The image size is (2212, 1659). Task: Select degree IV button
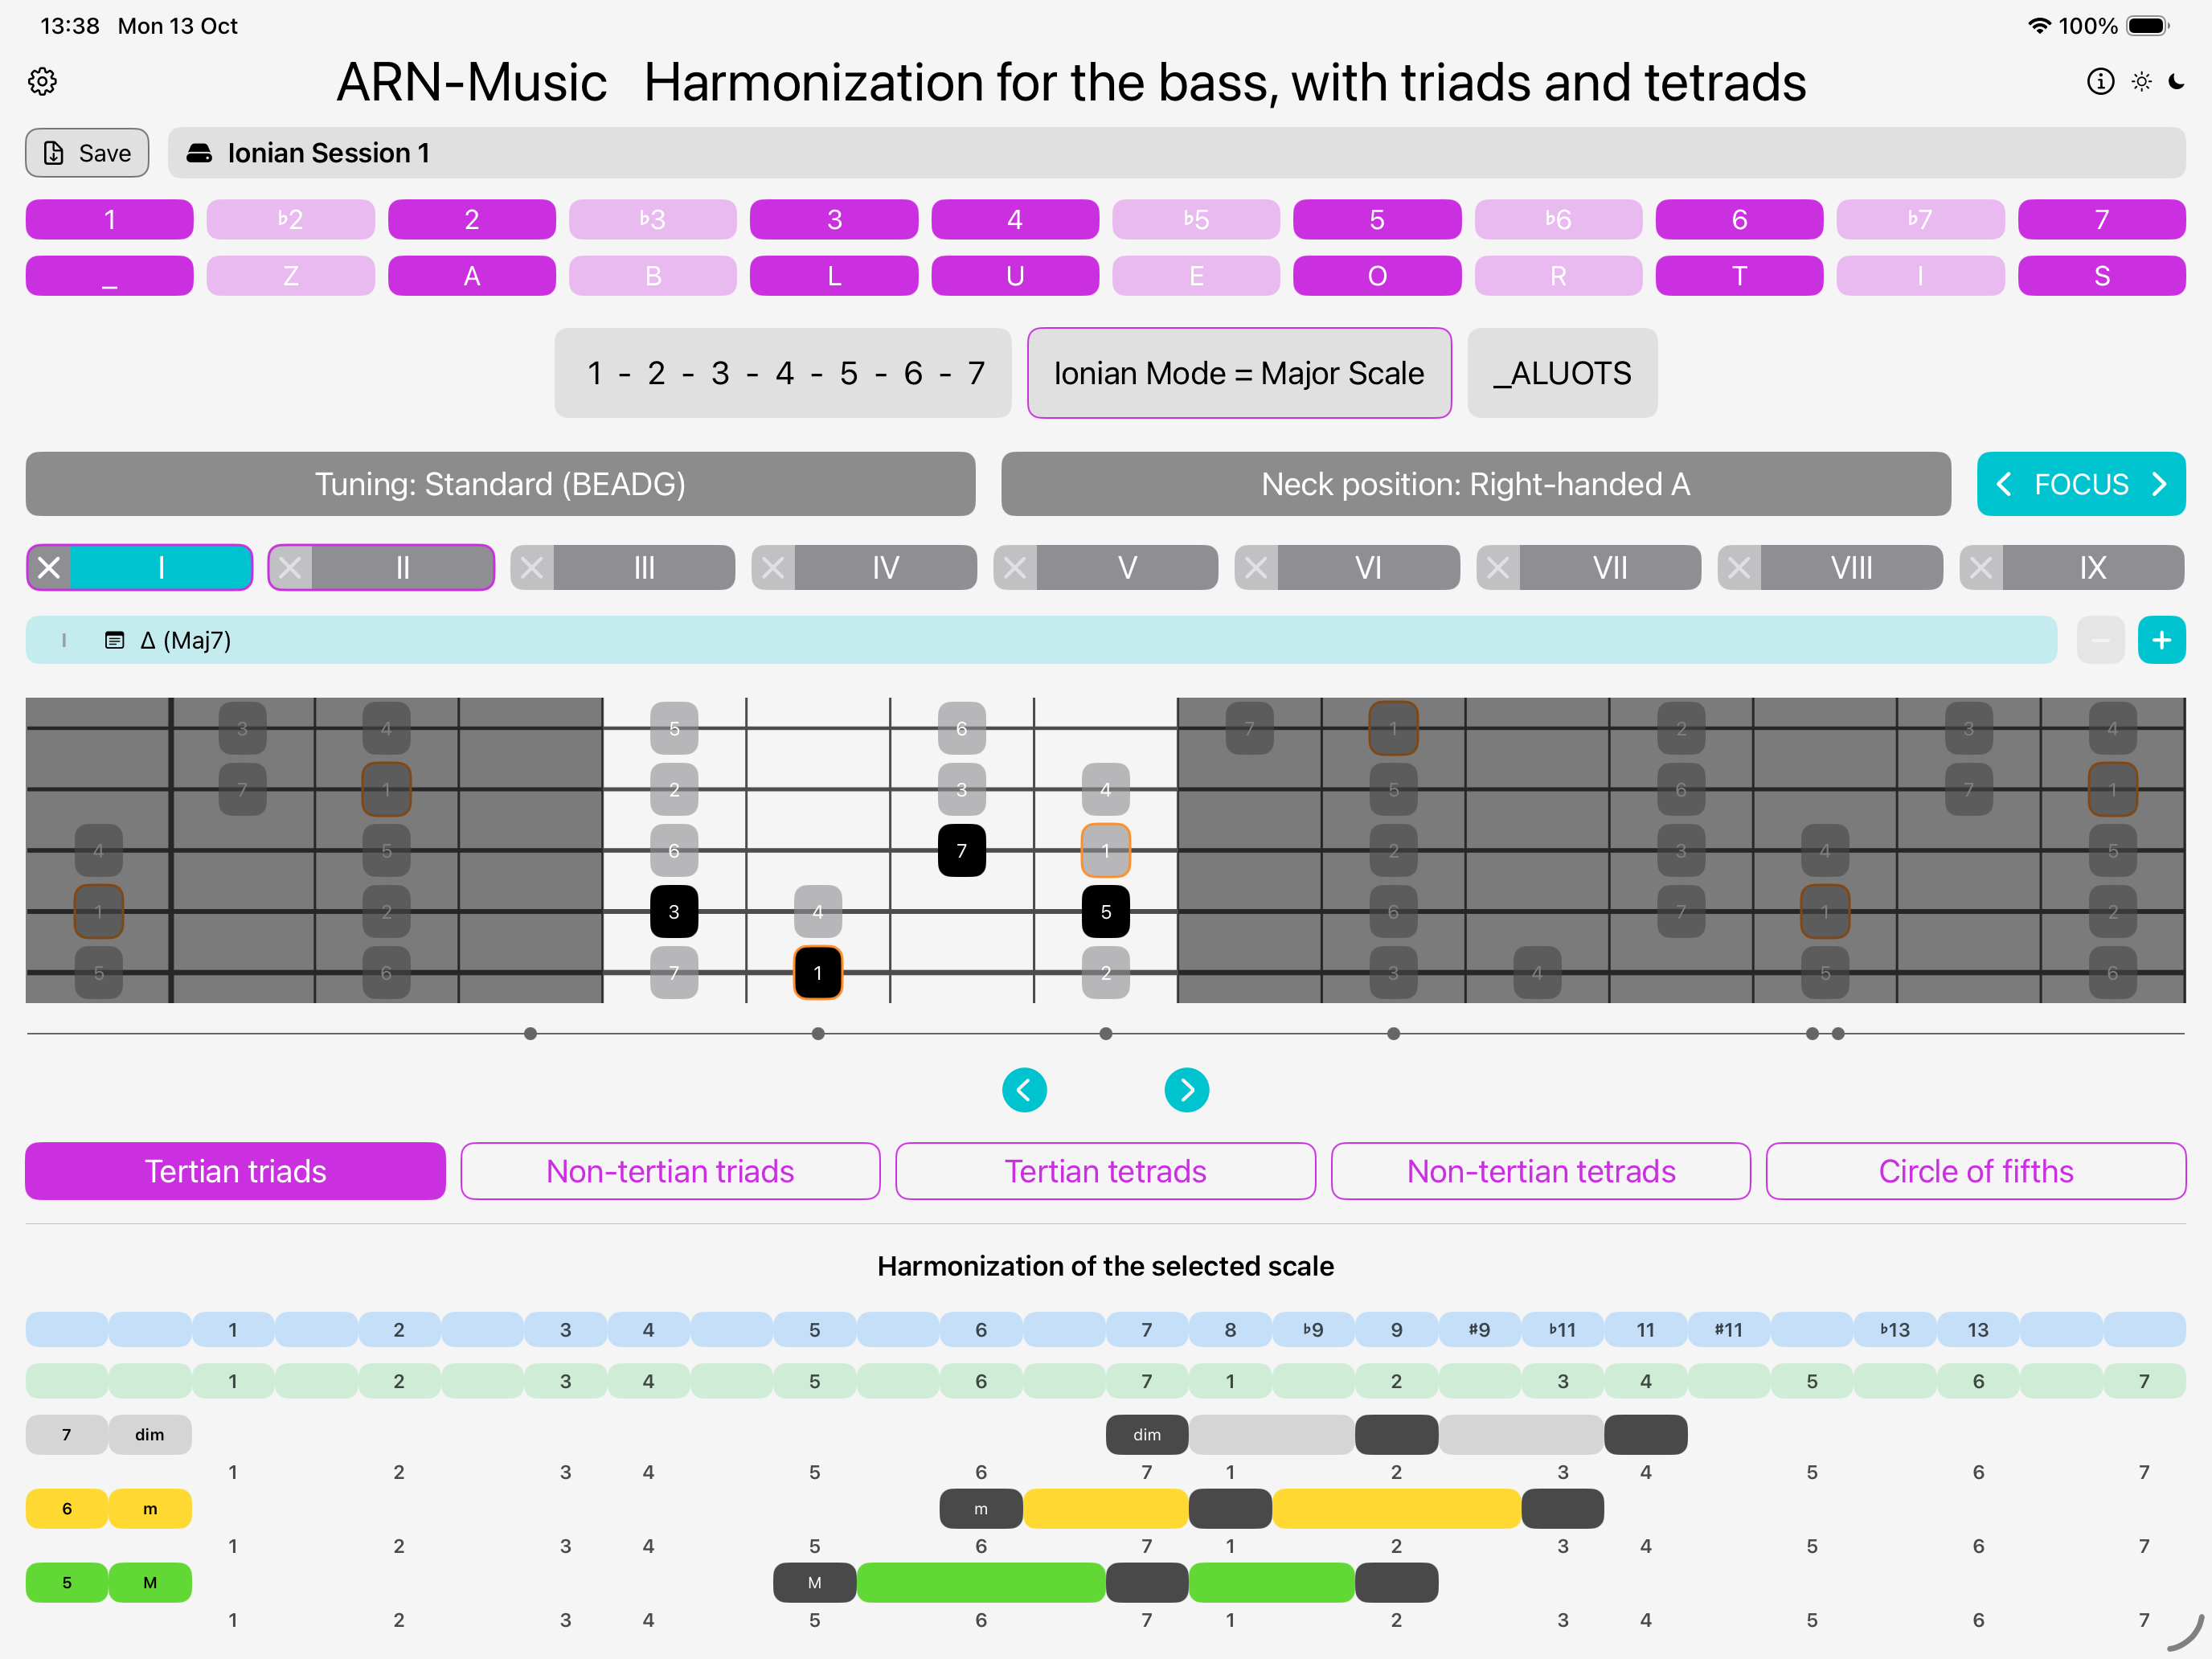885,568
